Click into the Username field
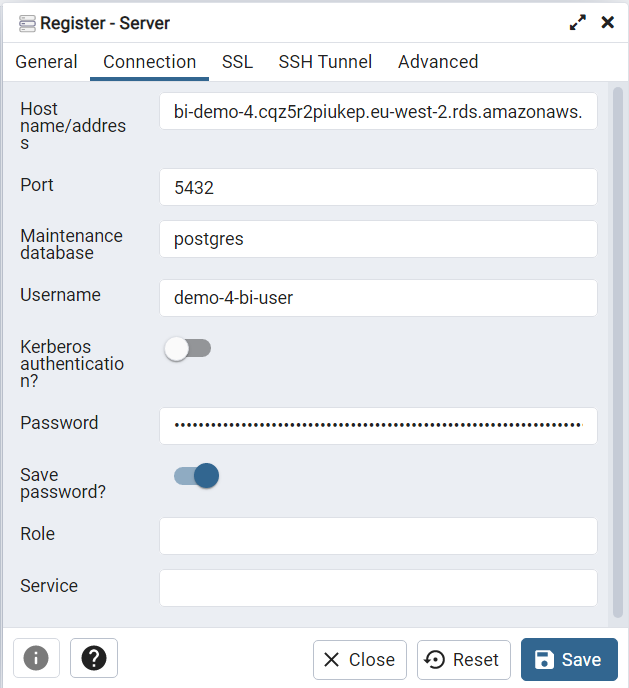The height and width of the screenshot is (688, 629). (378, 297)
